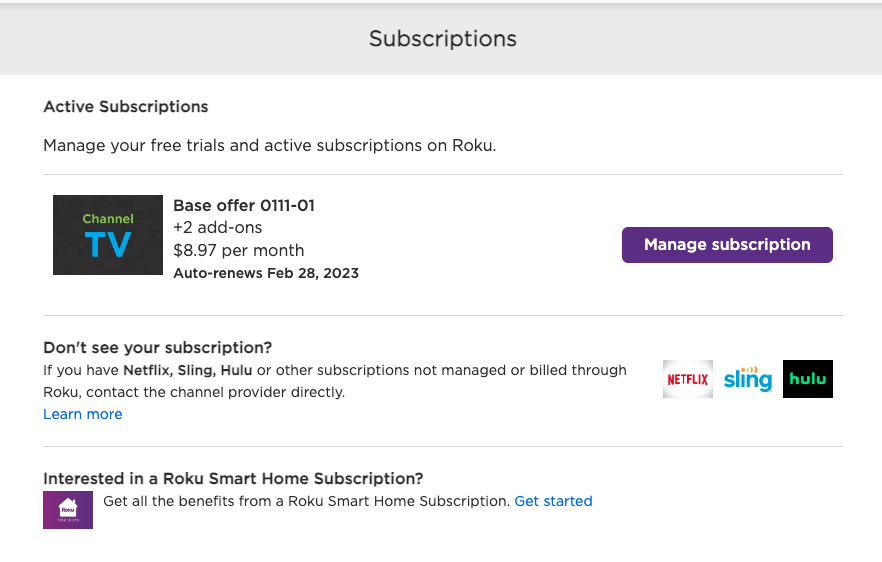Image resolution: width=882 pixels, height=562 pixels.
Task: Click the $8.97 per month price
Action: coord(238,250)
